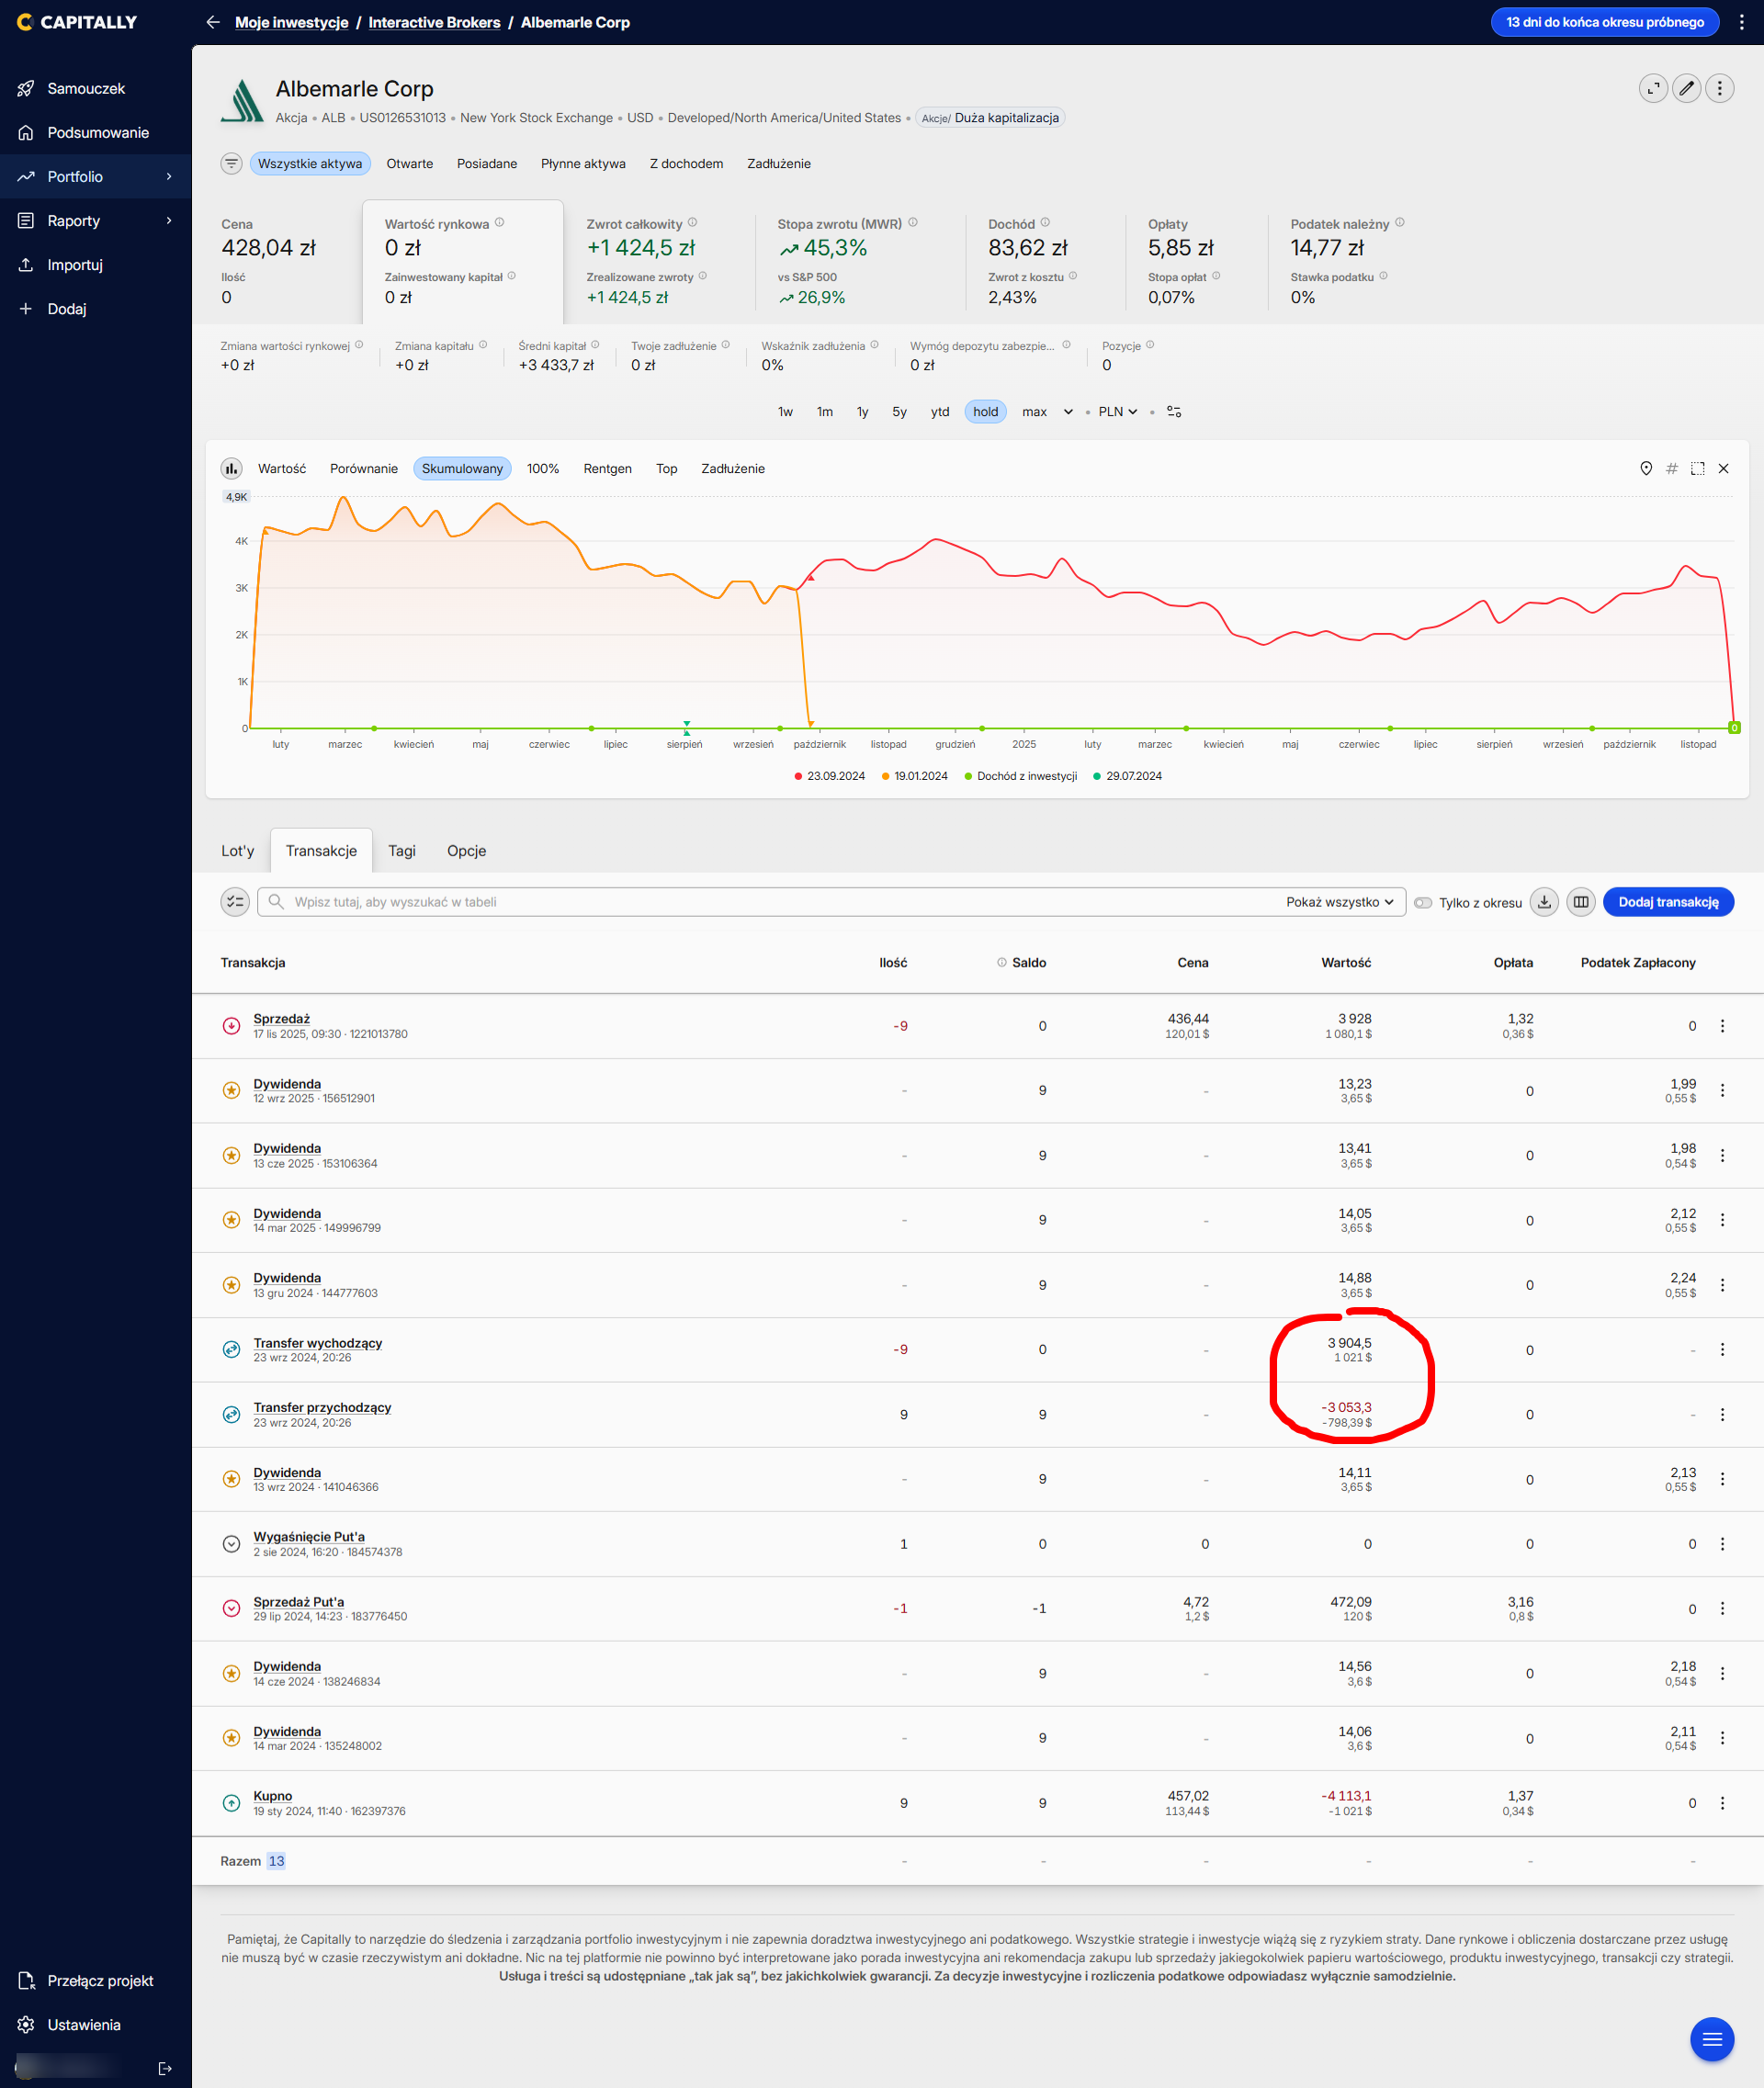Image resolution: width=1764 pixels, height=2088 pixels.
Task: Click the expand view icon next to pencil
Action: [x=1653, y=89]
